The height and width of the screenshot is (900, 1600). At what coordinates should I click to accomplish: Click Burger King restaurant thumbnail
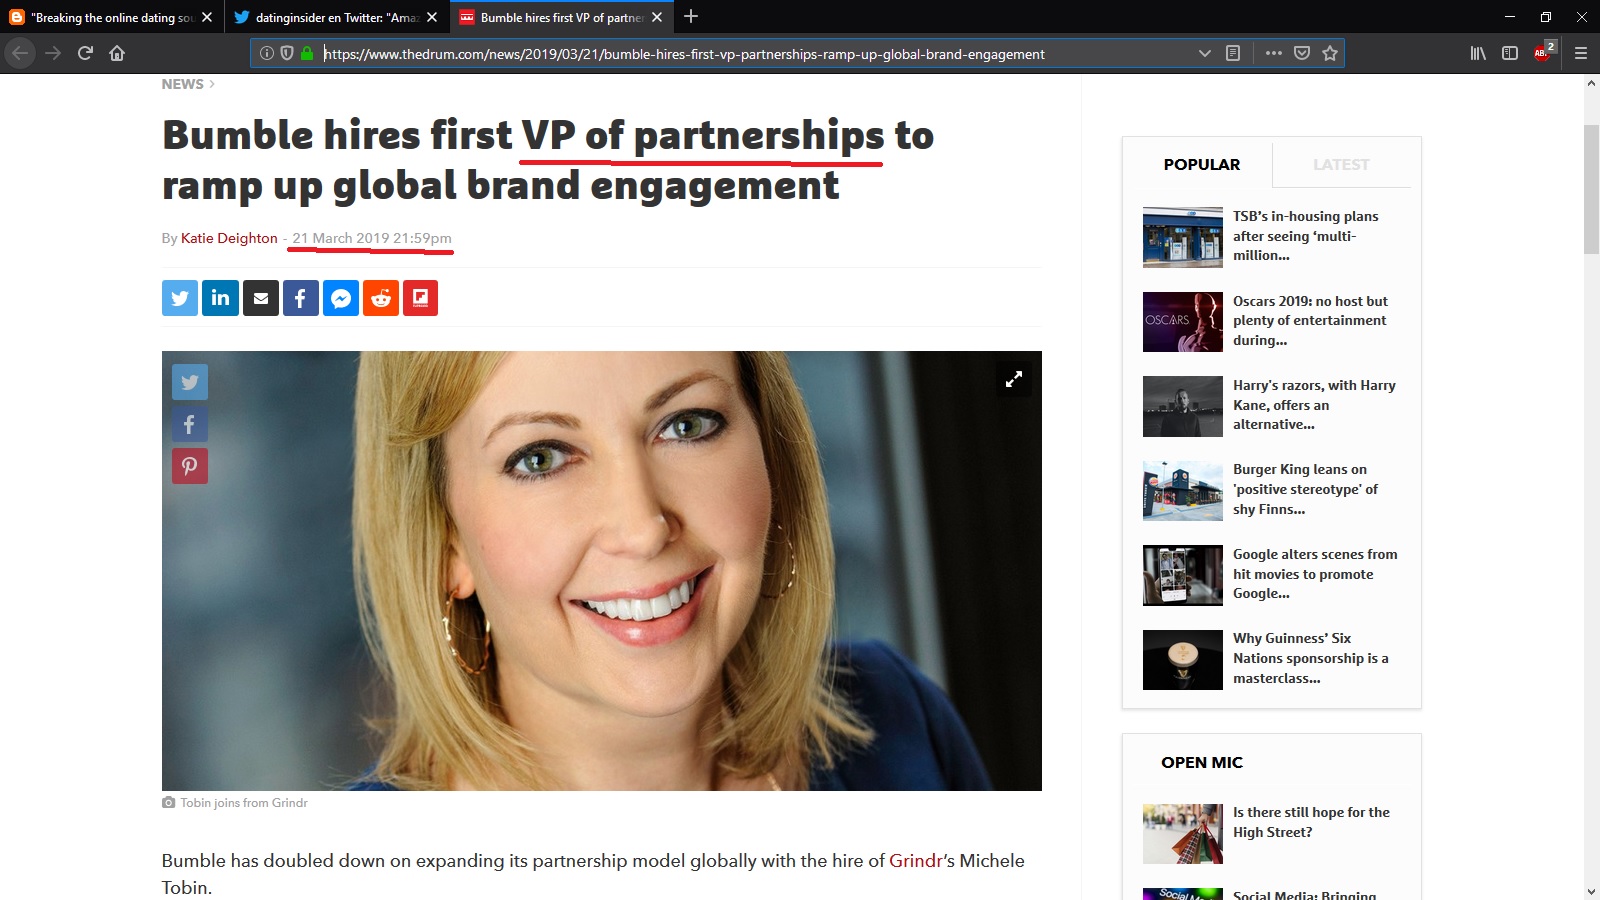tap(1183, 491)
